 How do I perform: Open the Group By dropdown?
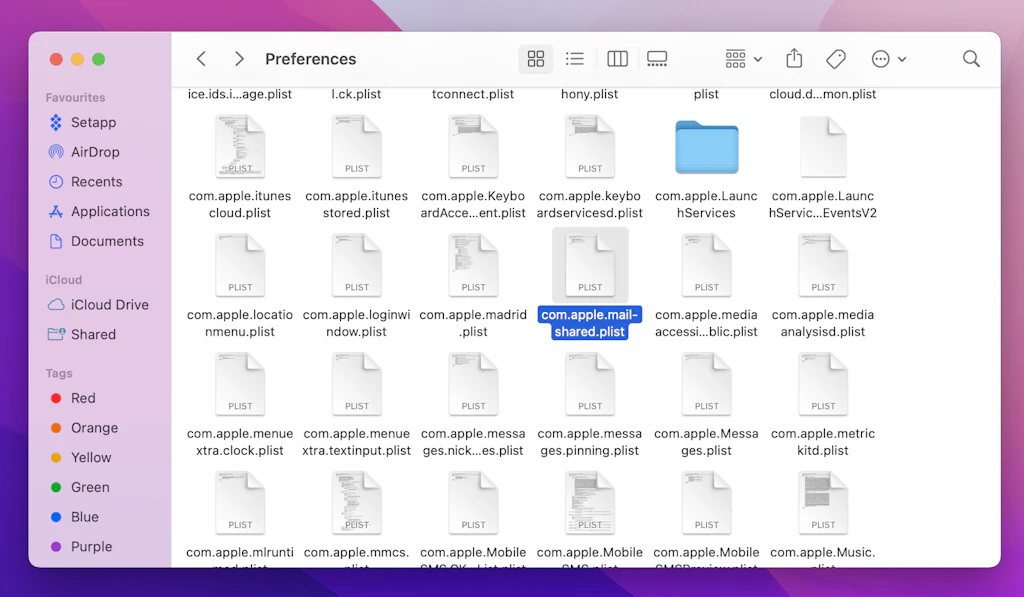pos(743,59)
